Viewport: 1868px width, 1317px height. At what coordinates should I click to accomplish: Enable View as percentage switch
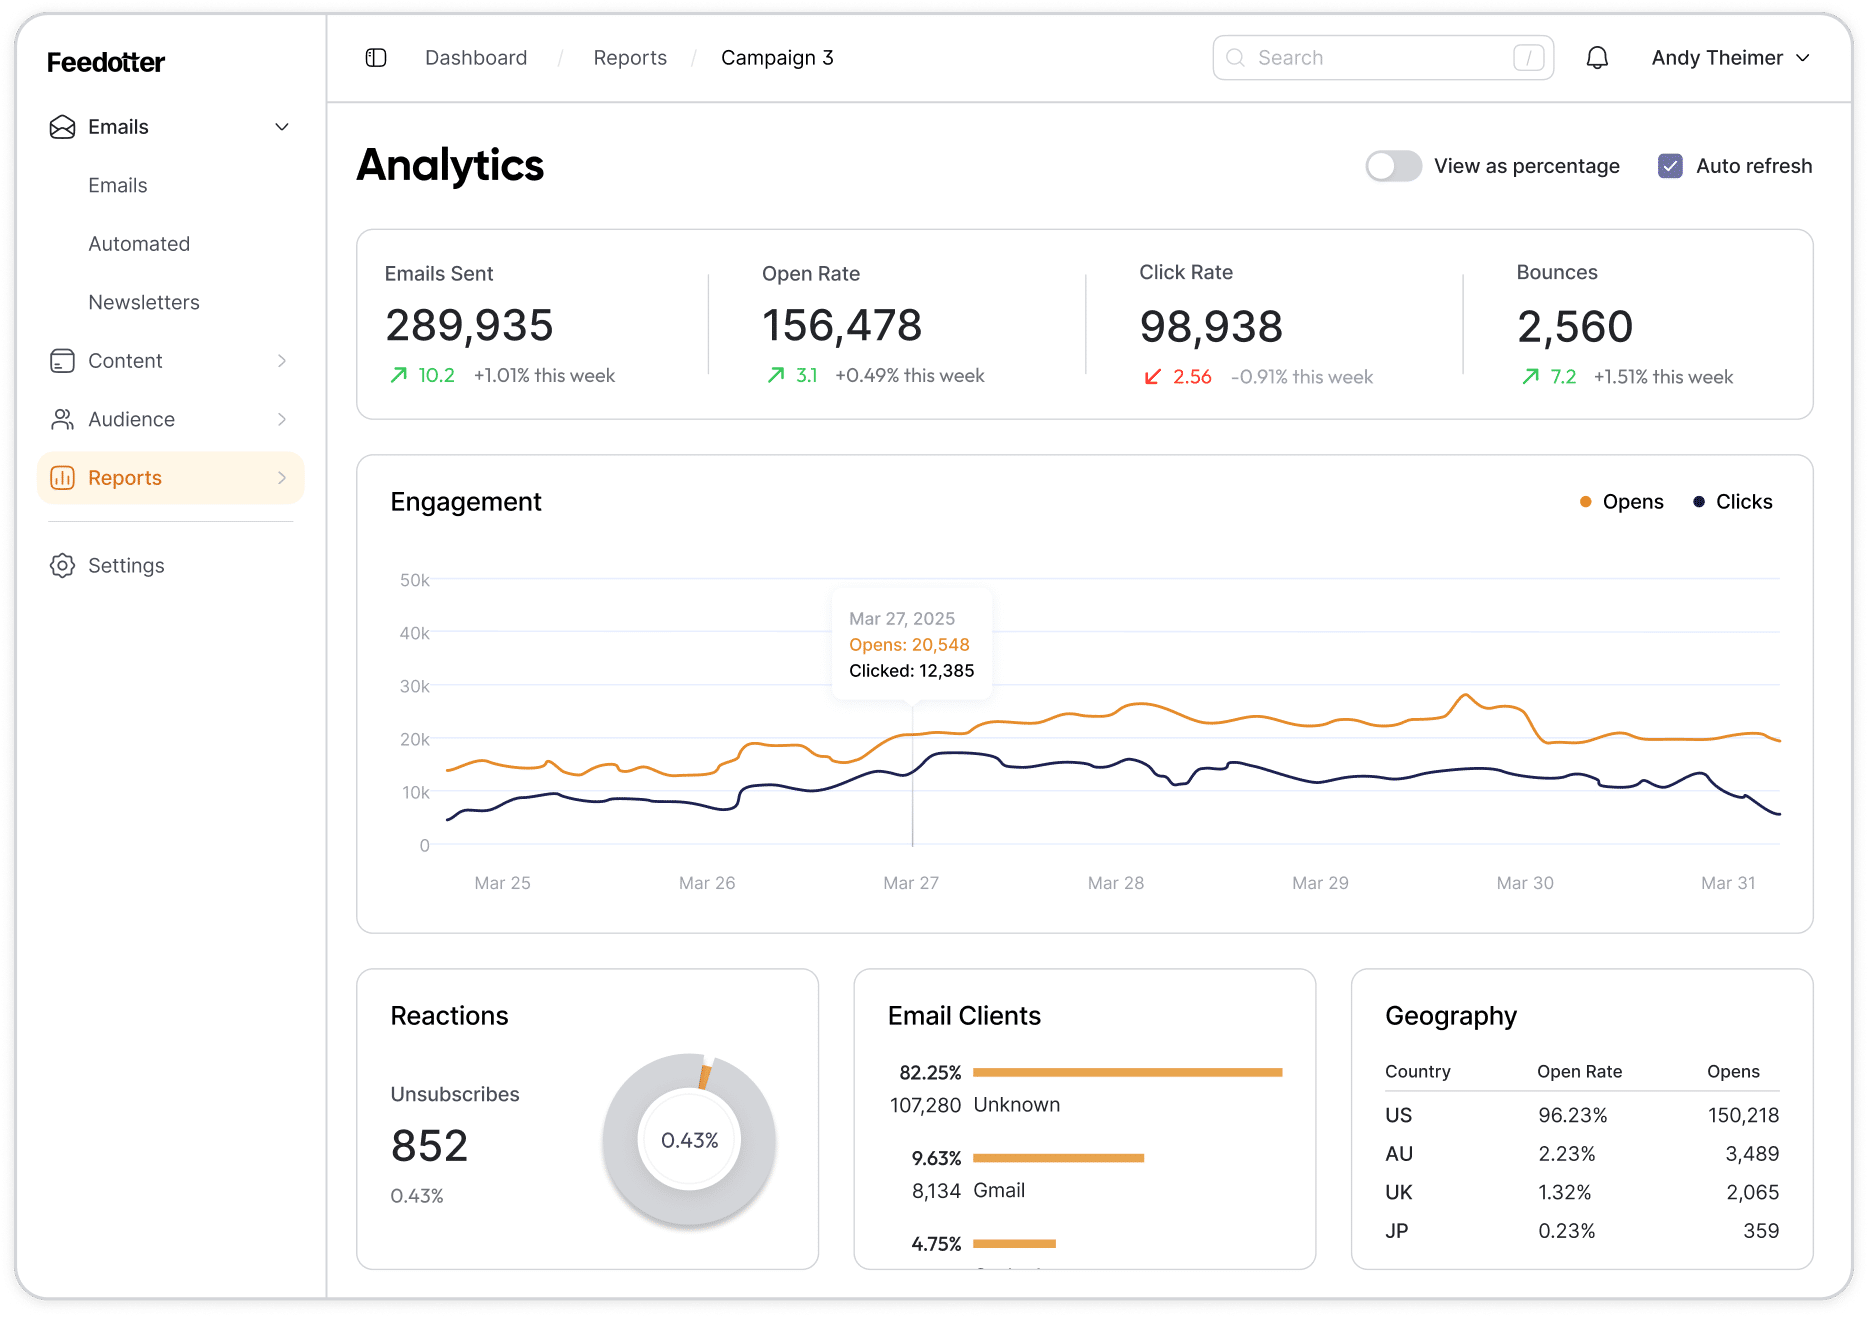click(x=1393, y=166)
